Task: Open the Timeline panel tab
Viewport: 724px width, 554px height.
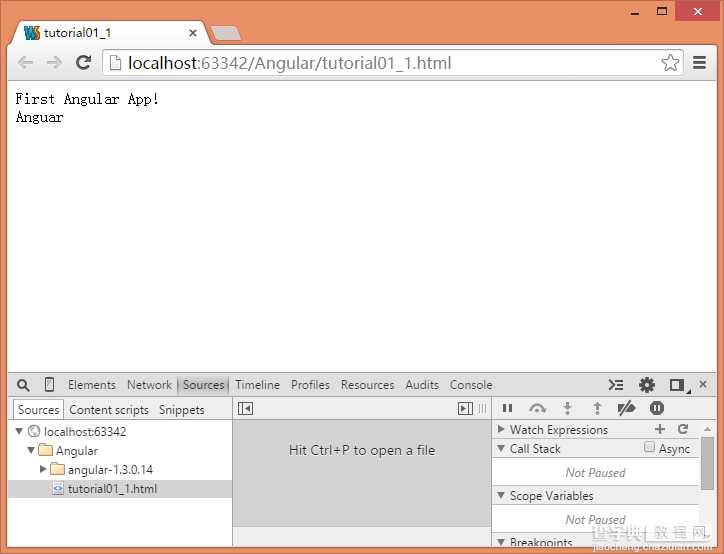Action: pos(257,385)
